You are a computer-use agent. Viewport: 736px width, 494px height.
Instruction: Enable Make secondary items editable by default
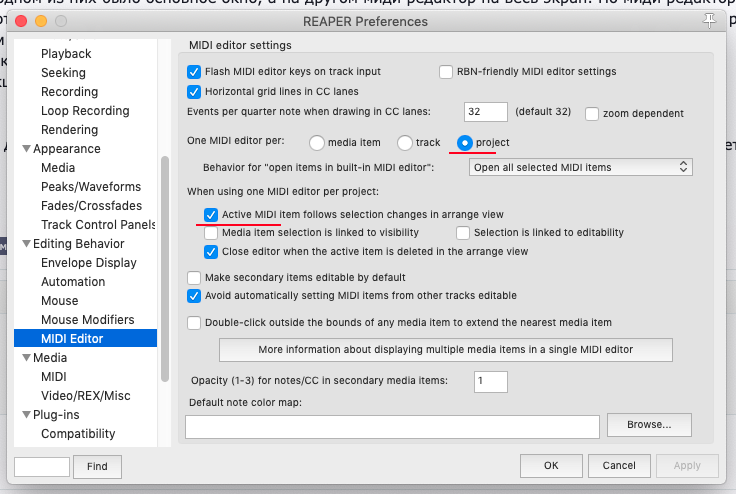pyautogui.click(x=194, y=278)
